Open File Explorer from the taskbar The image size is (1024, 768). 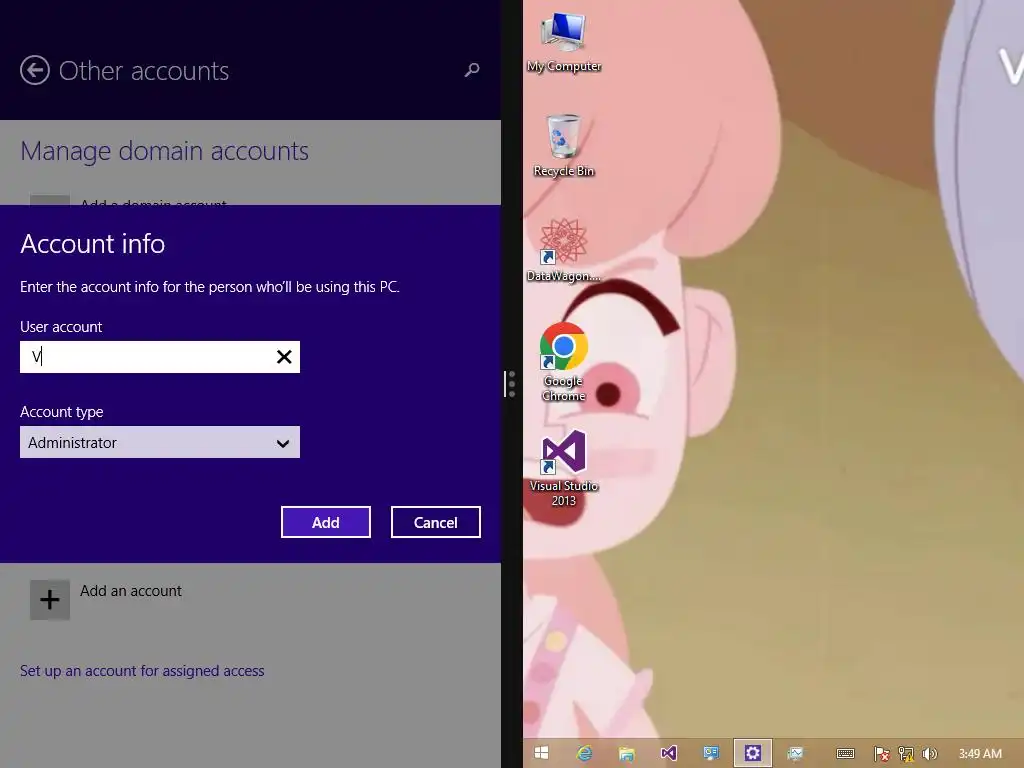pyautogui.click(x=626, y=754)
